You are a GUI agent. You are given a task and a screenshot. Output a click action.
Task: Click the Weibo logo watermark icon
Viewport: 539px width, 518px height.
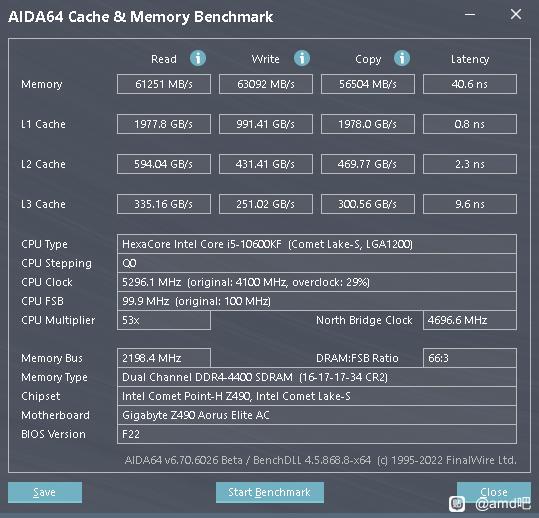(x=457, y=504)
